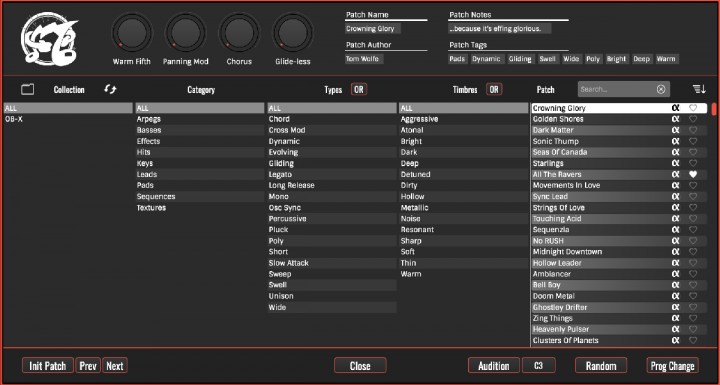Viewport: 720px width, 385px height.
Task: Select the Pads category
Action: (x=199, y=186)
